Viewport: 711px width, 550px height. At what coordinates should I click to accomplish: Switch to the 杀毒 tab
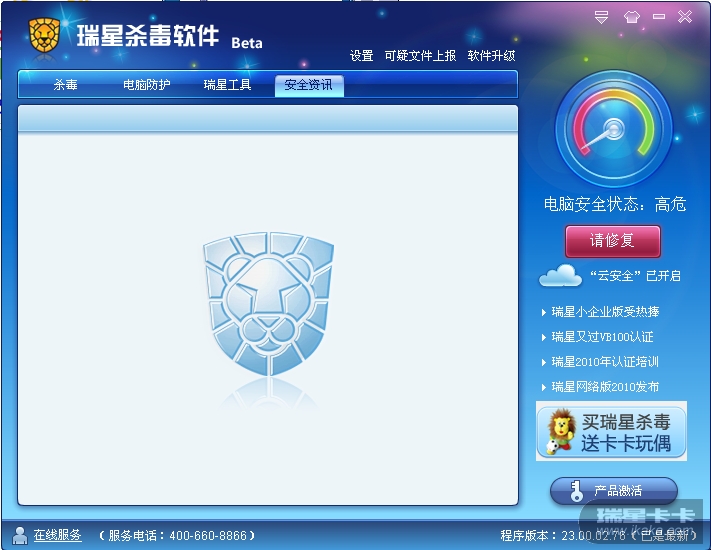(x=65, y=85)
